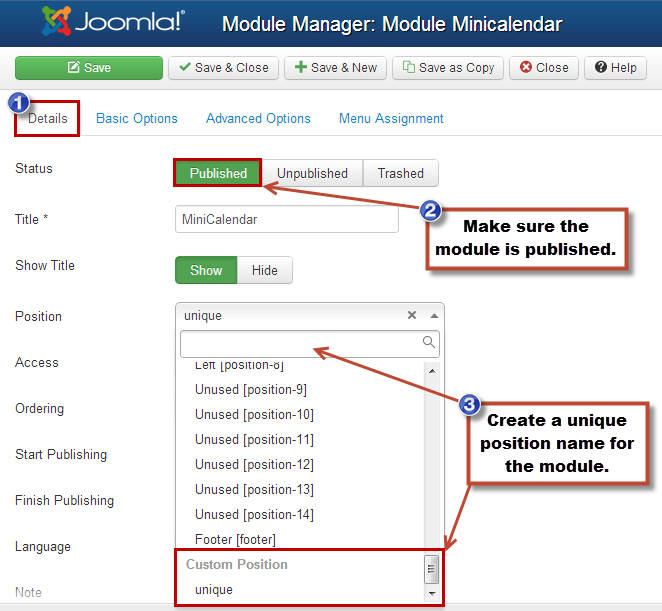This screenshot has width=662, height=611.
Task: Set status to Published
Action: 218,173
